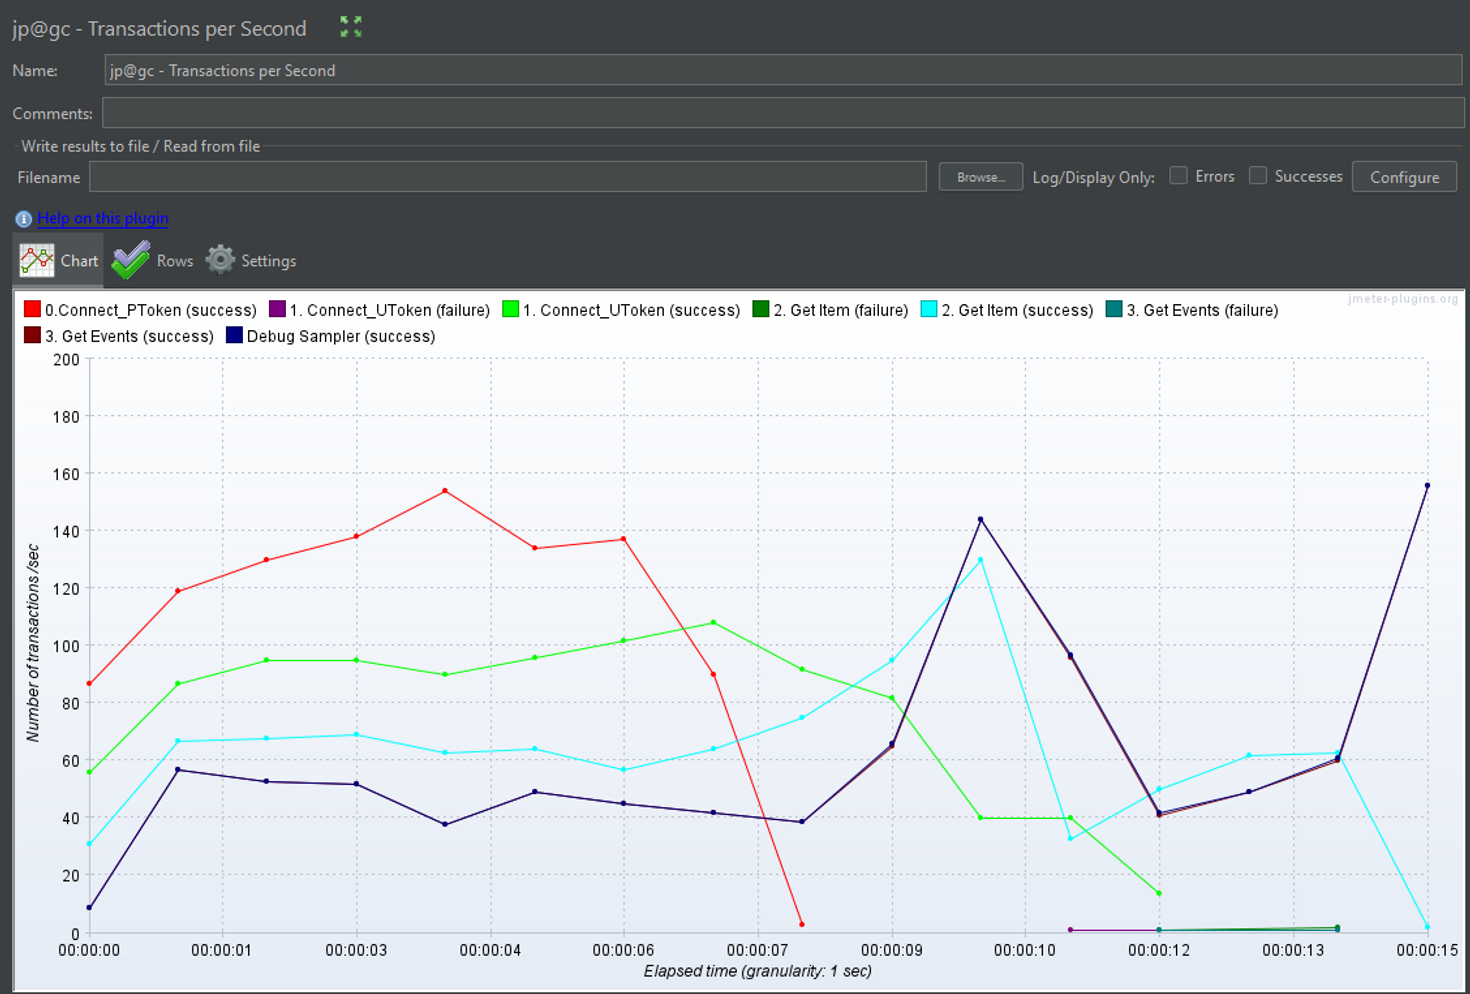Click the 'Number of transactions /sec' axis label
The width and height of the screenshot is (1470, 994).
pos(33,643)
